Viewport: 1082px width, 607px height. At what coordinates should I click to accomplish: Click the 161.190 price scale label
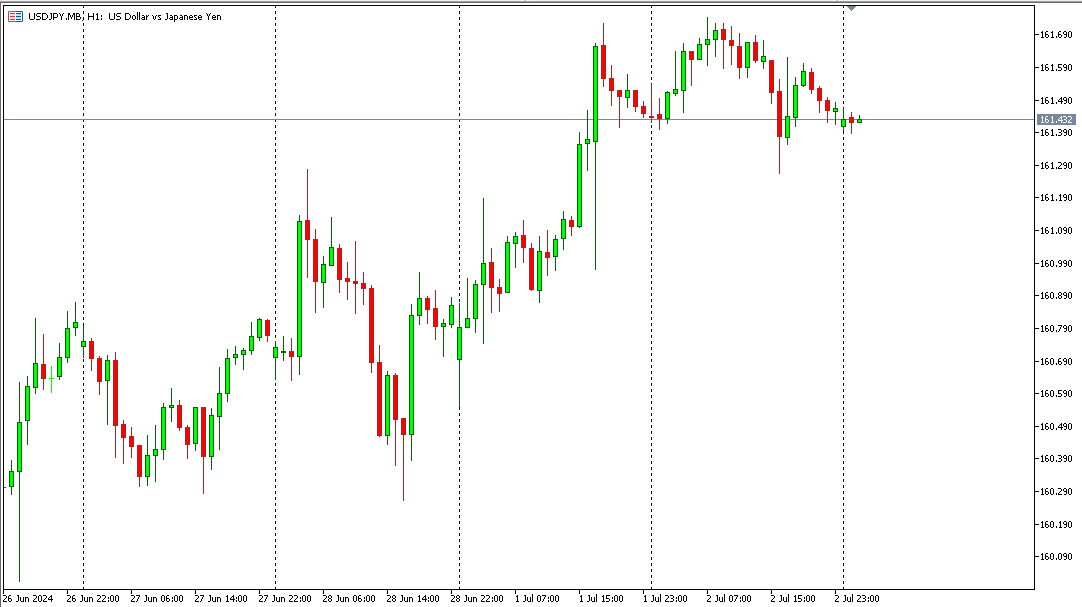pyautogui.click(x=1056, y=198)
